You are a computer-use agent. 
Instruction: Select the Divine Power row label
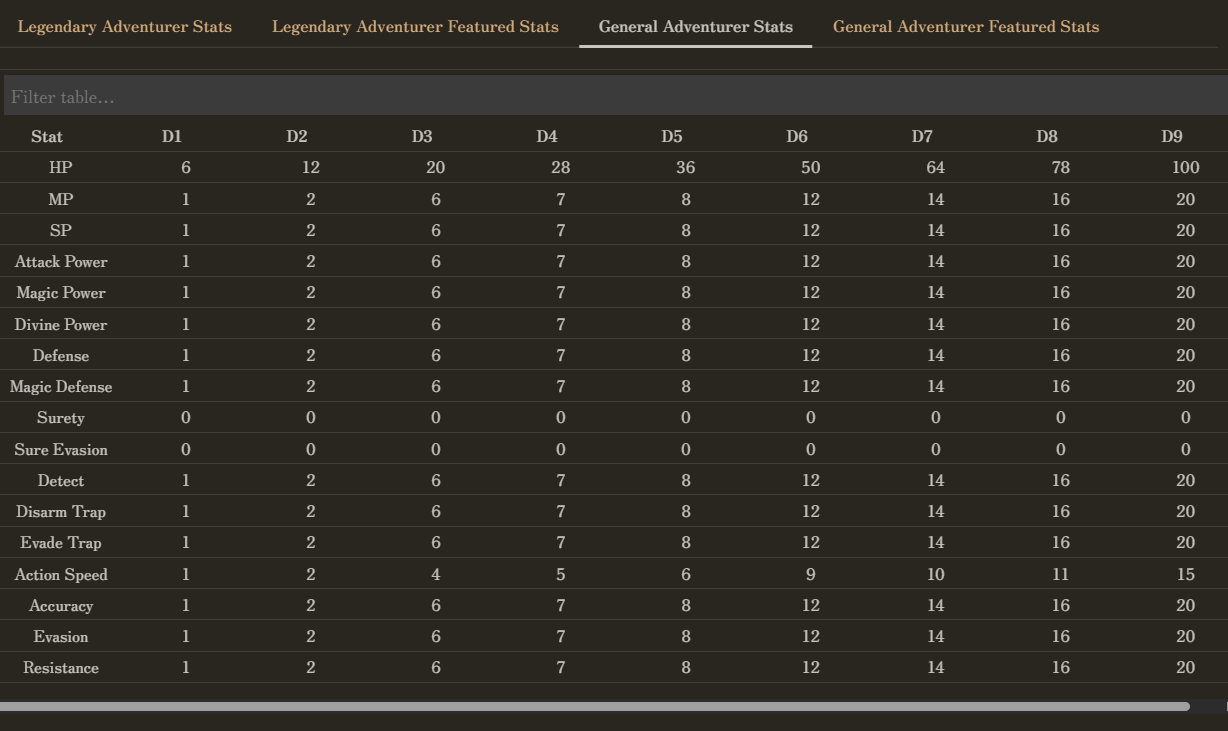[x=61, y=325]
